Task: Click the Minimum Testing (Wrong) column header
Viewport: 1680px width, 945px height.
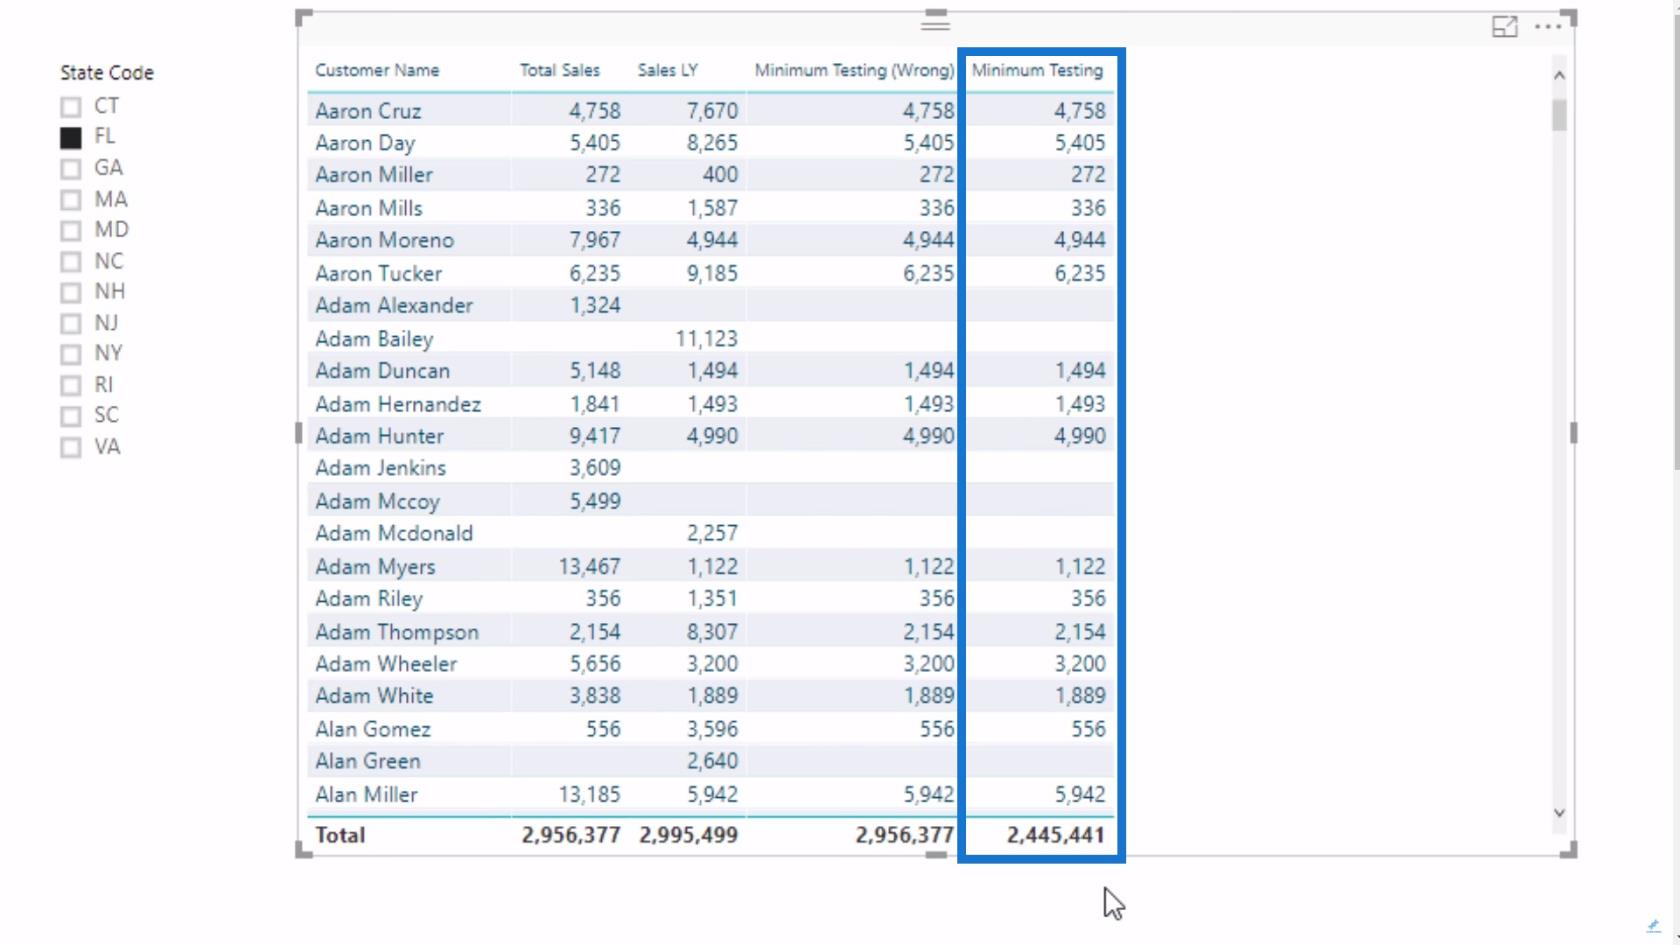Action: 854,70
